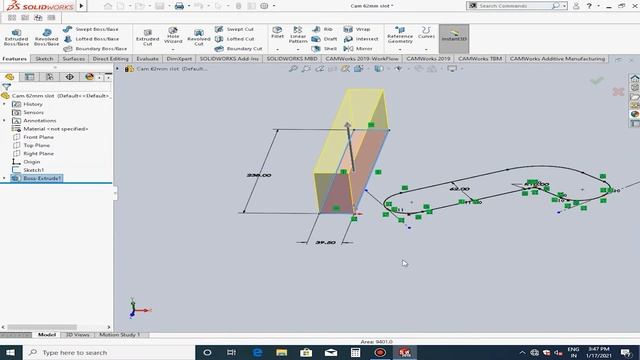Image resolution: width=640 pixels, height=360 pixels.
Task: Open the Curves tool
Action: coord(426,33)
